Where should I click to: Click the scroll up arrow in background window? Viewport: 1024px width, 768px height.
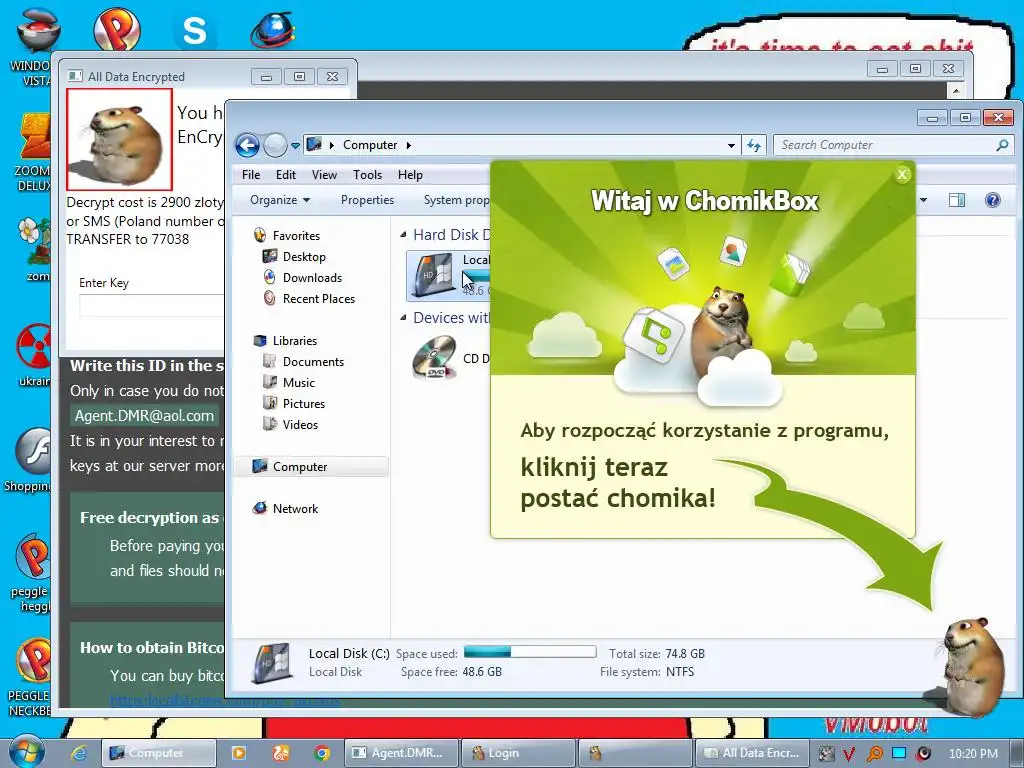point(956,90)
